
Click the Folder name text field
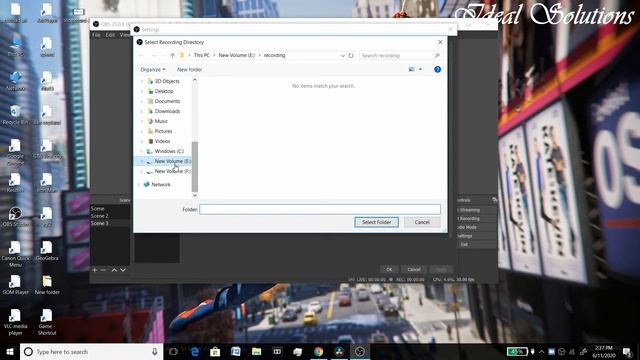point(320,209)
